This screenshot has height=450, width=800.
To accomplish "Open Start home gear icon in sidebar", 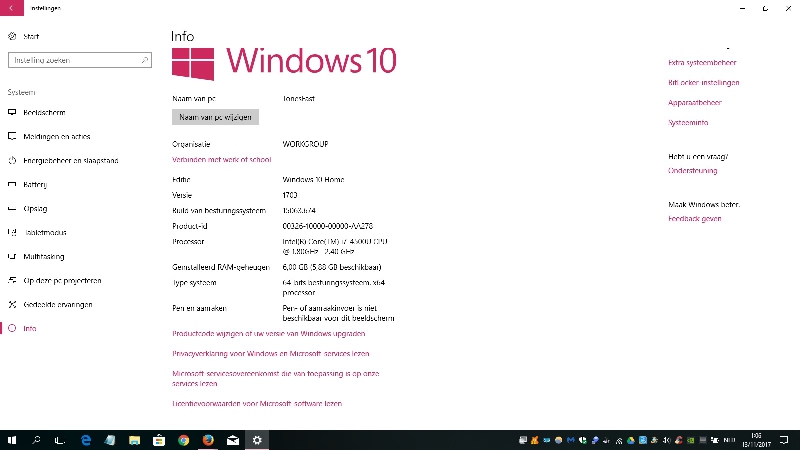I will click(x=12, y=36).
